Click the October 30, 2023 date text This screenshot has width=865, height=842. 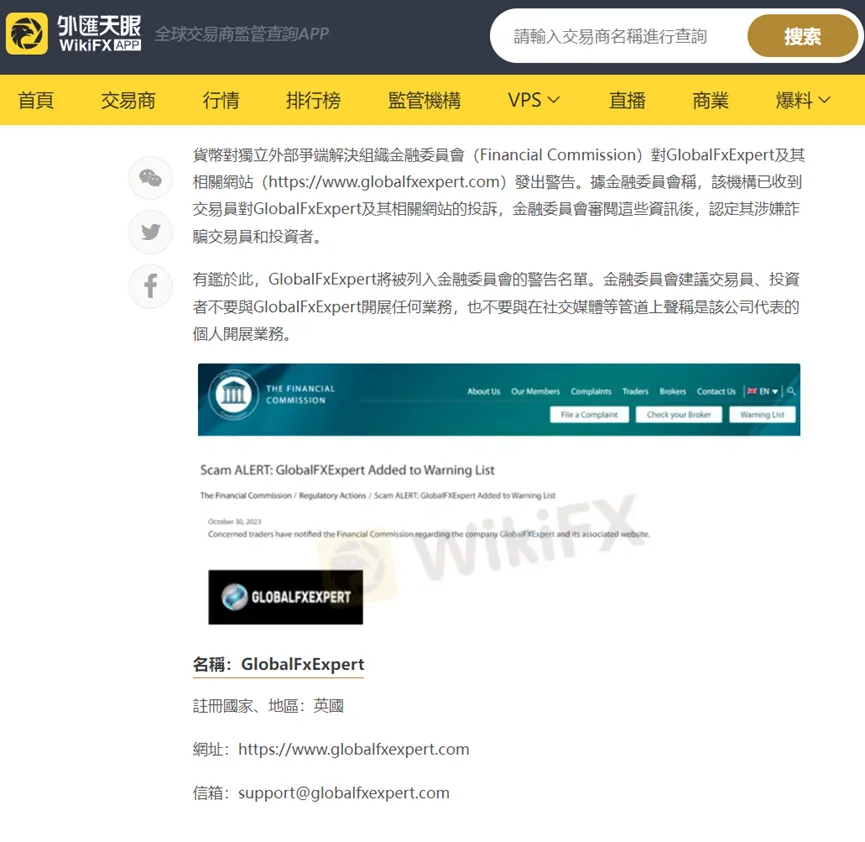234,521
